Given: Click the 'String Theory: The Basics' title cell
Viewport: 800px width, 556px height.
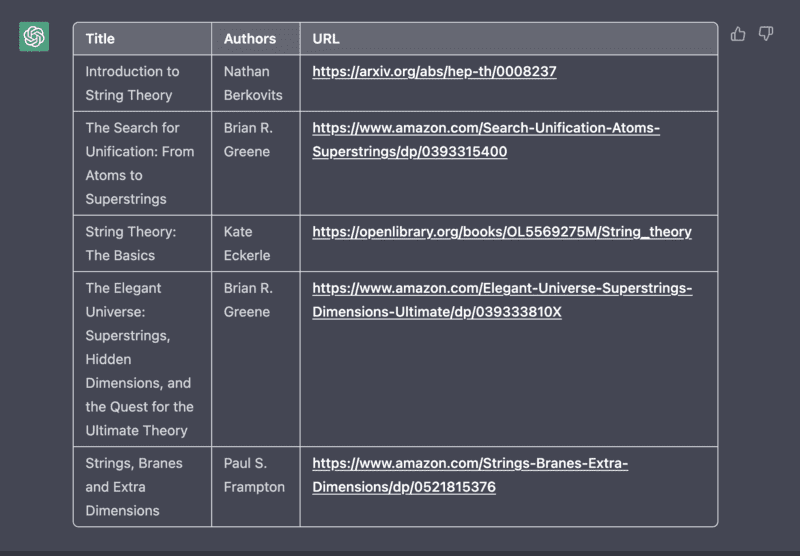Looking at the screenshot, I should click(130, 243).
